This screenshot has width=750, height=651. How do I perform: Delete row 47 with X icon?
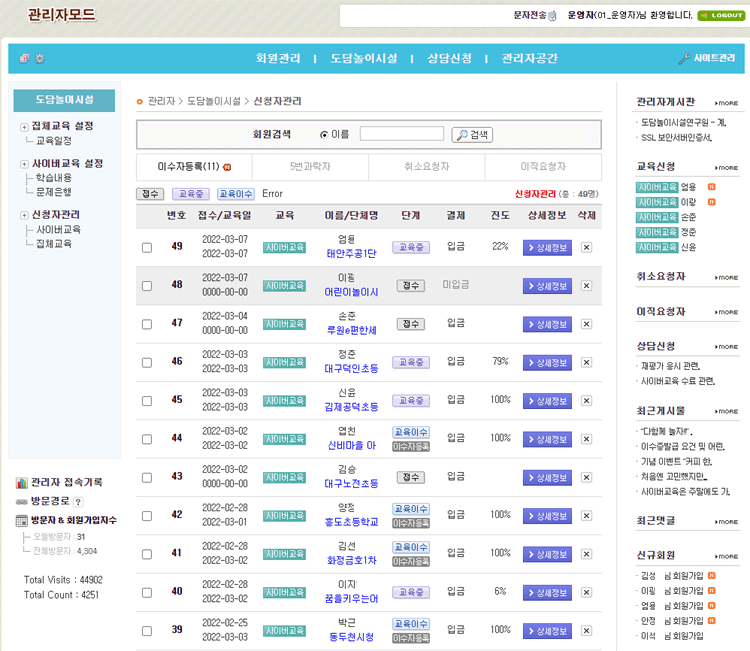pyautogui.click(x=586, y=324)
